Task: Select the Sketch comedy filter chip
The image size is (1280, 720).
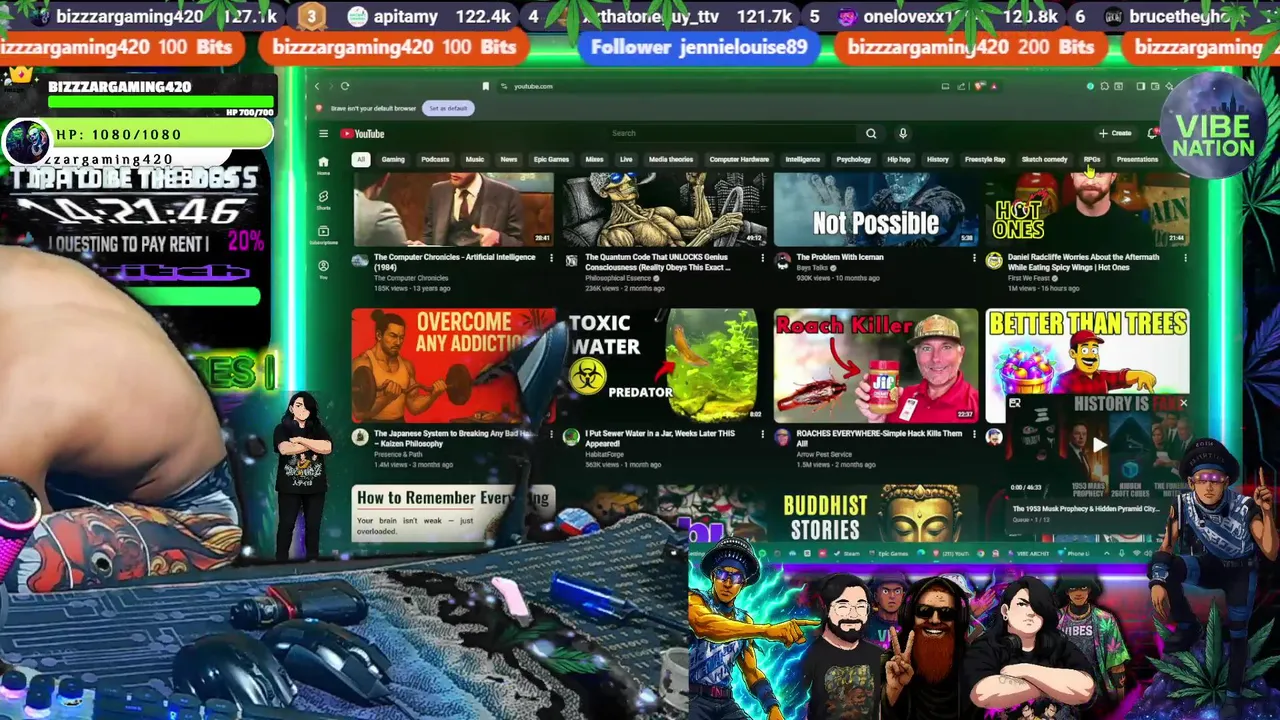Action: point(1044,160)
